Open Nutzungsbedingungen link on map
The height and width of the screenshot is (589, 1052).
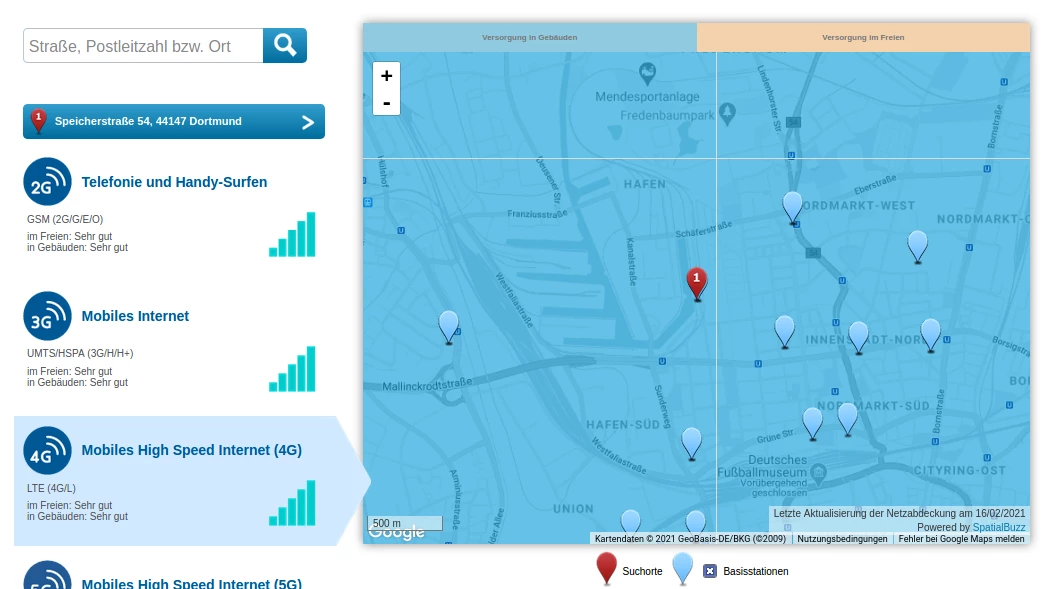coord(842,539)
